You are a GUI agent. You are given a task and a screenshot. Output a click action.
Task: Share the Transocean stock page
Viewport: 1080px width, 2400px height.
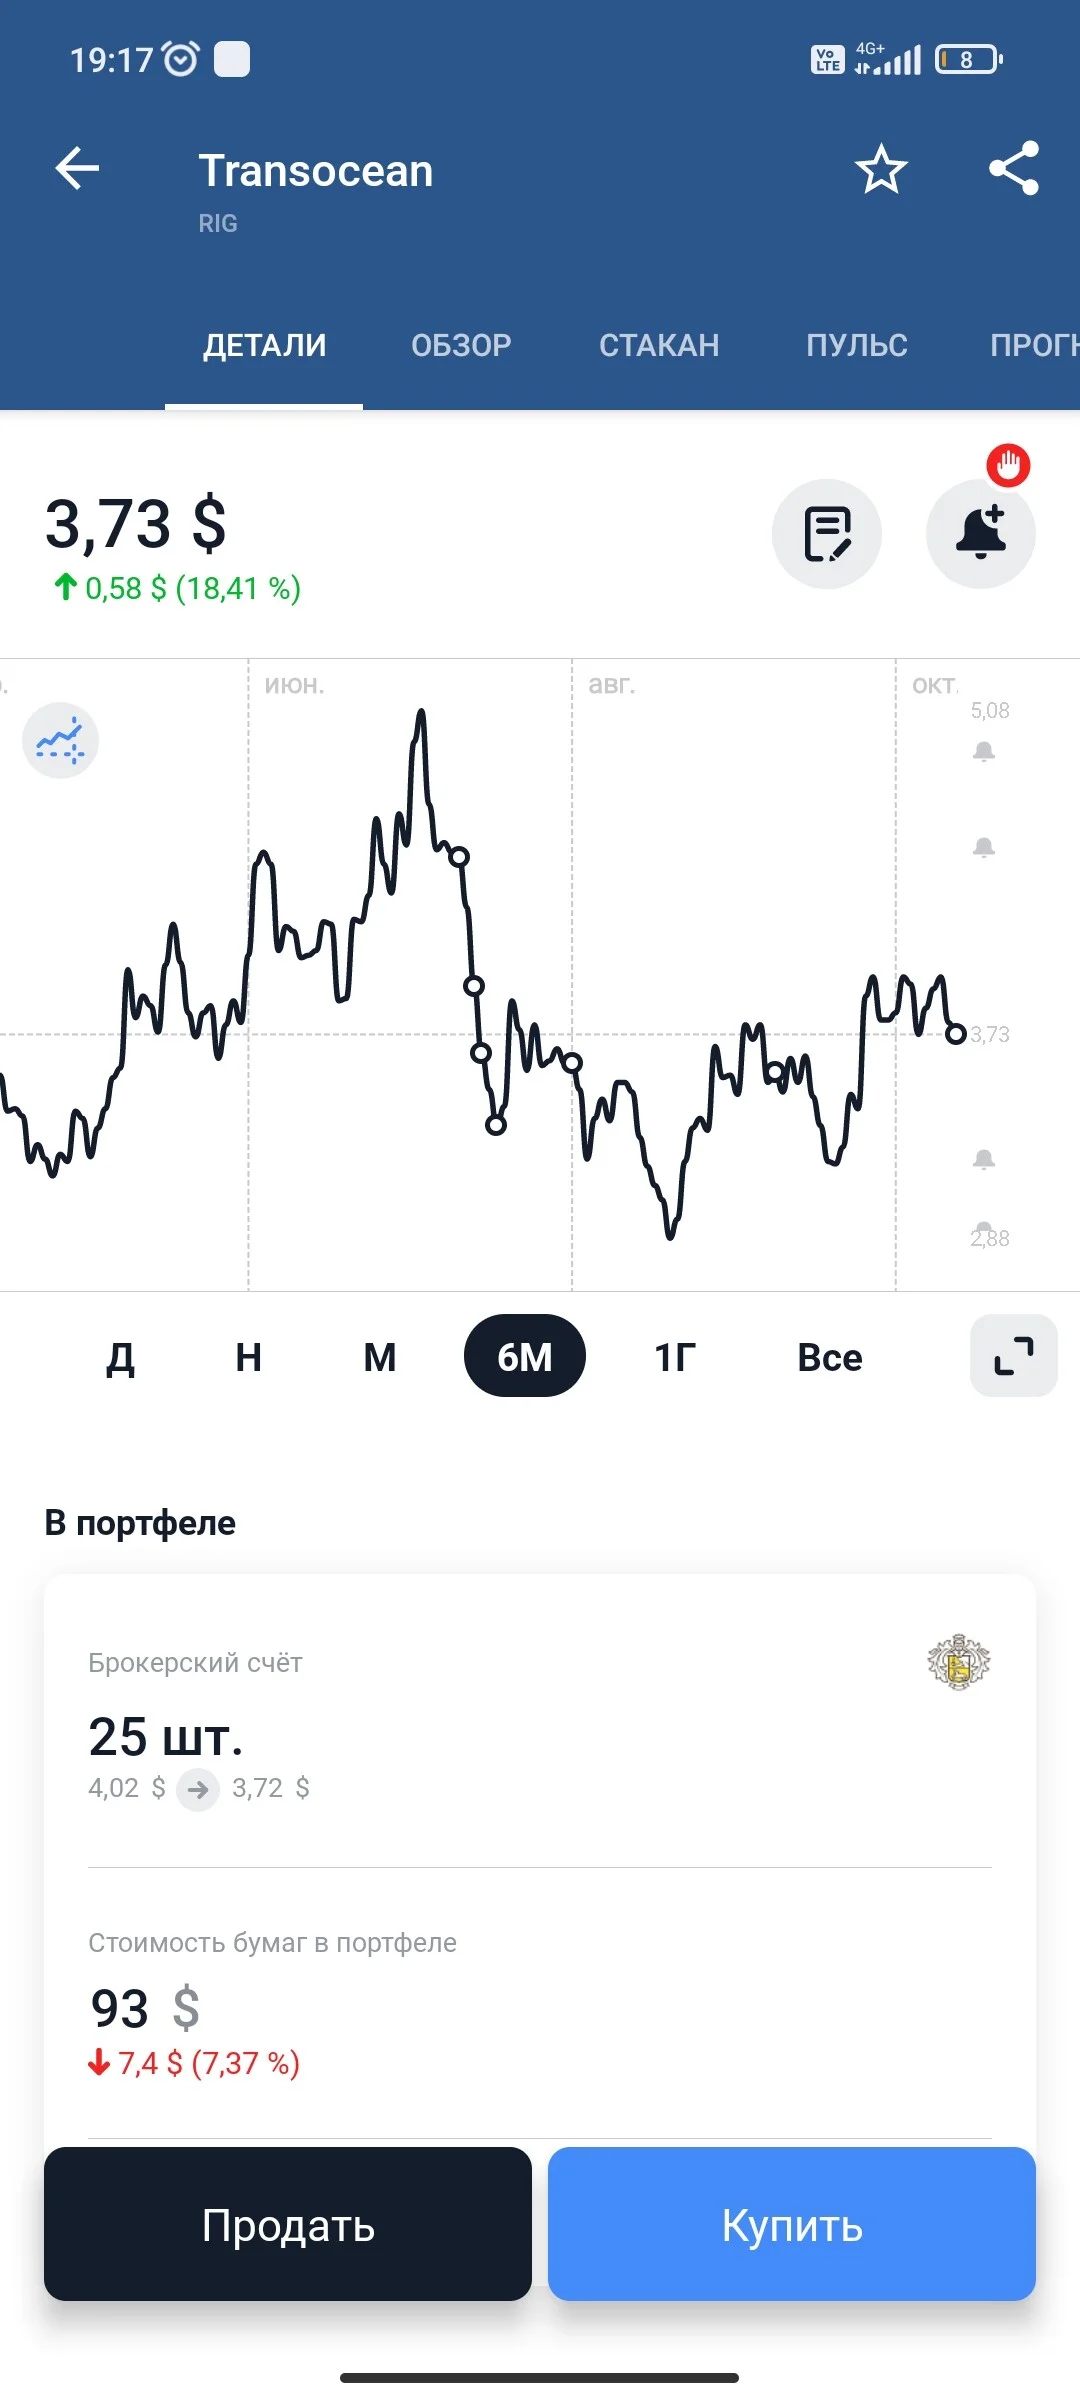pyautogui.click(x=1014, y=168)
